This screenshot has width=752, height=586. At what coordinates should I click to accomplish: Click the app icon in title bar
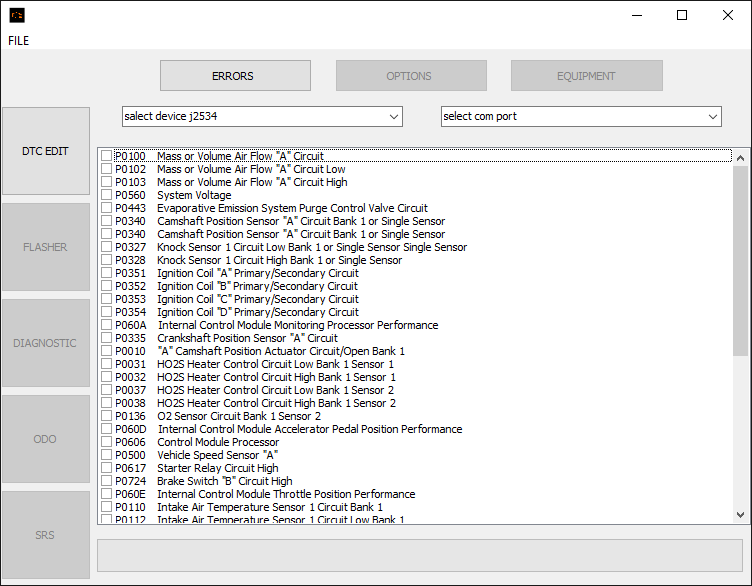click(17, 15)
